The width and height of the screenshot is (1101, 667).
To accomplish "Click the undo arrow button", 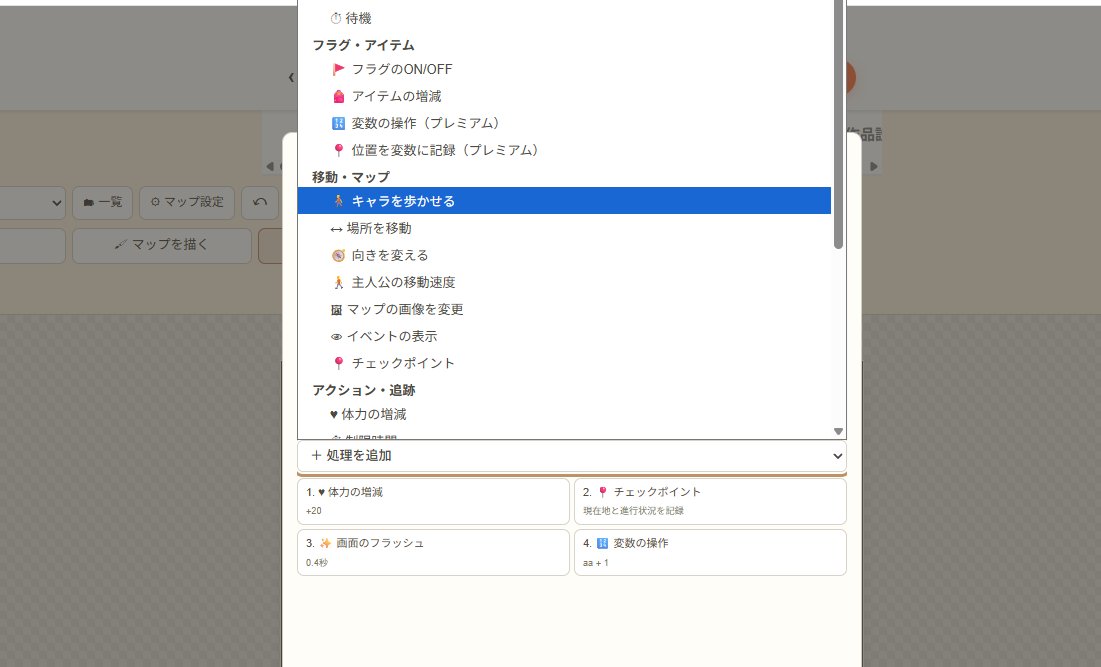I will [260, 202].
